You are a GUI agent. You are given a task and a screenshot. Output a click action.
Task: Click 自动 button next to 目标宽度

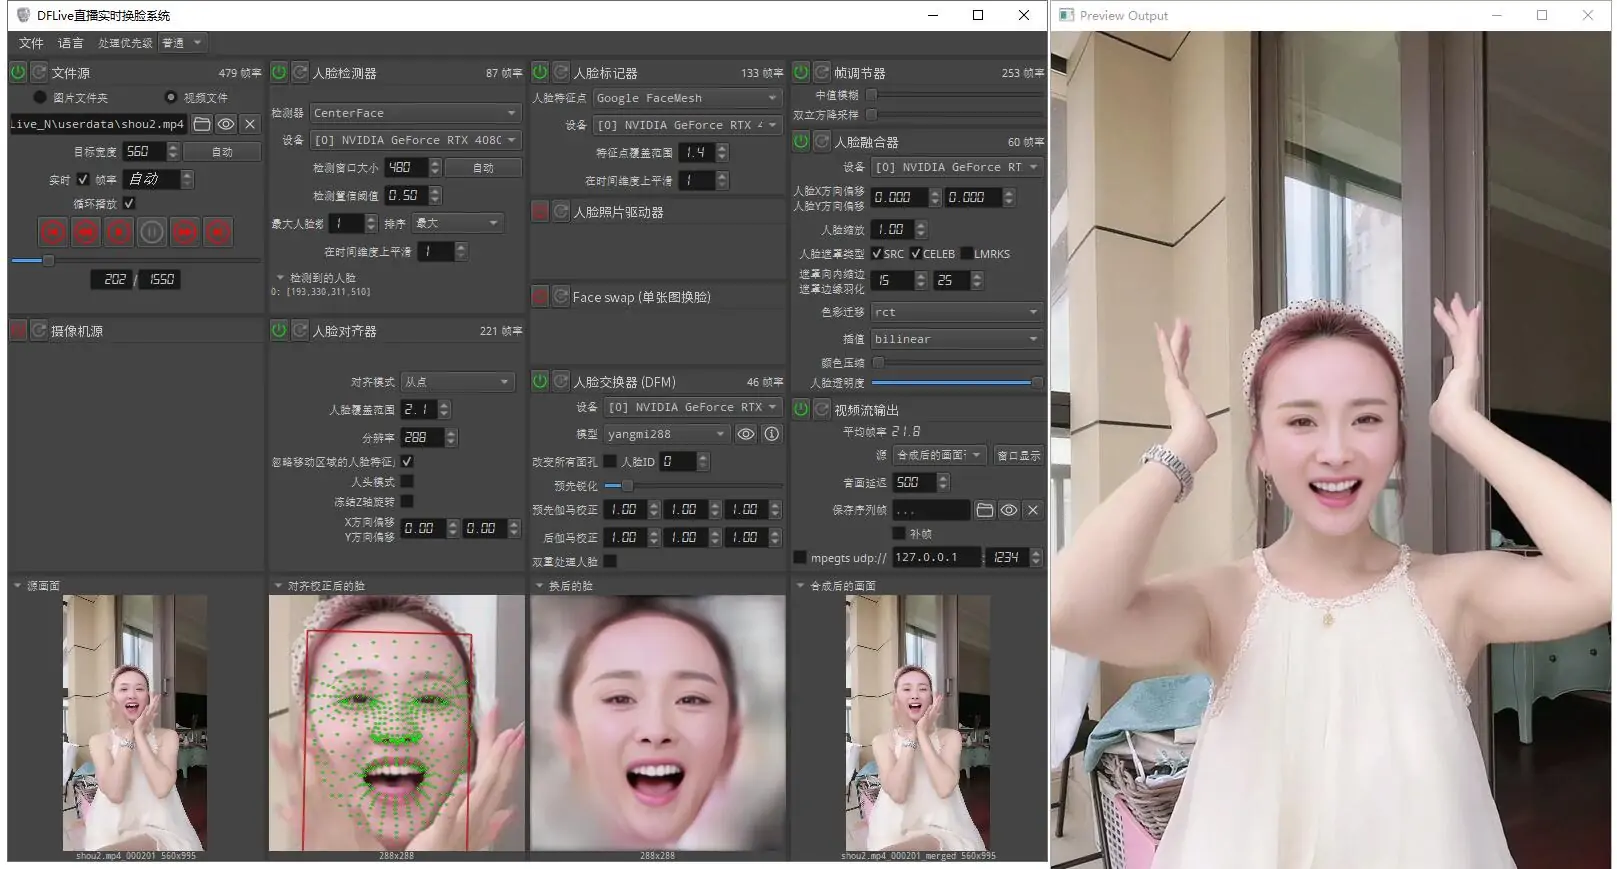222,152
